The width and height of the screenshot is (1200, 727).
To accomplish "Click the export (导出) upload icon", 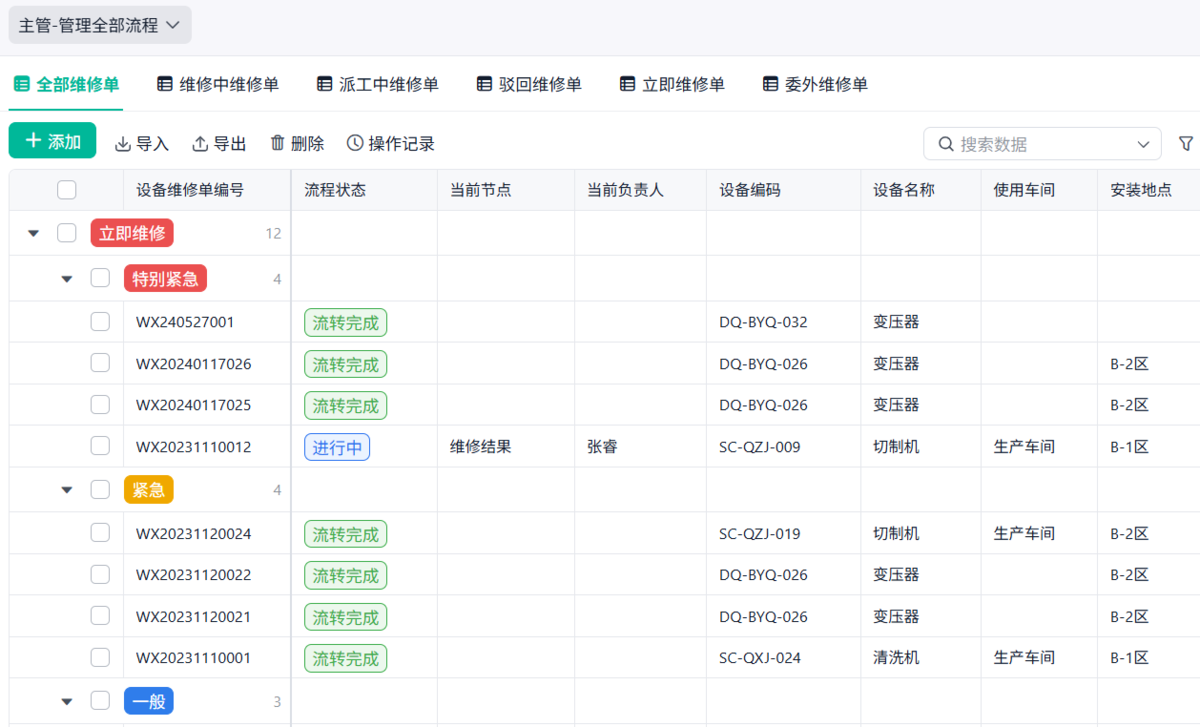I will coord(200,144).
